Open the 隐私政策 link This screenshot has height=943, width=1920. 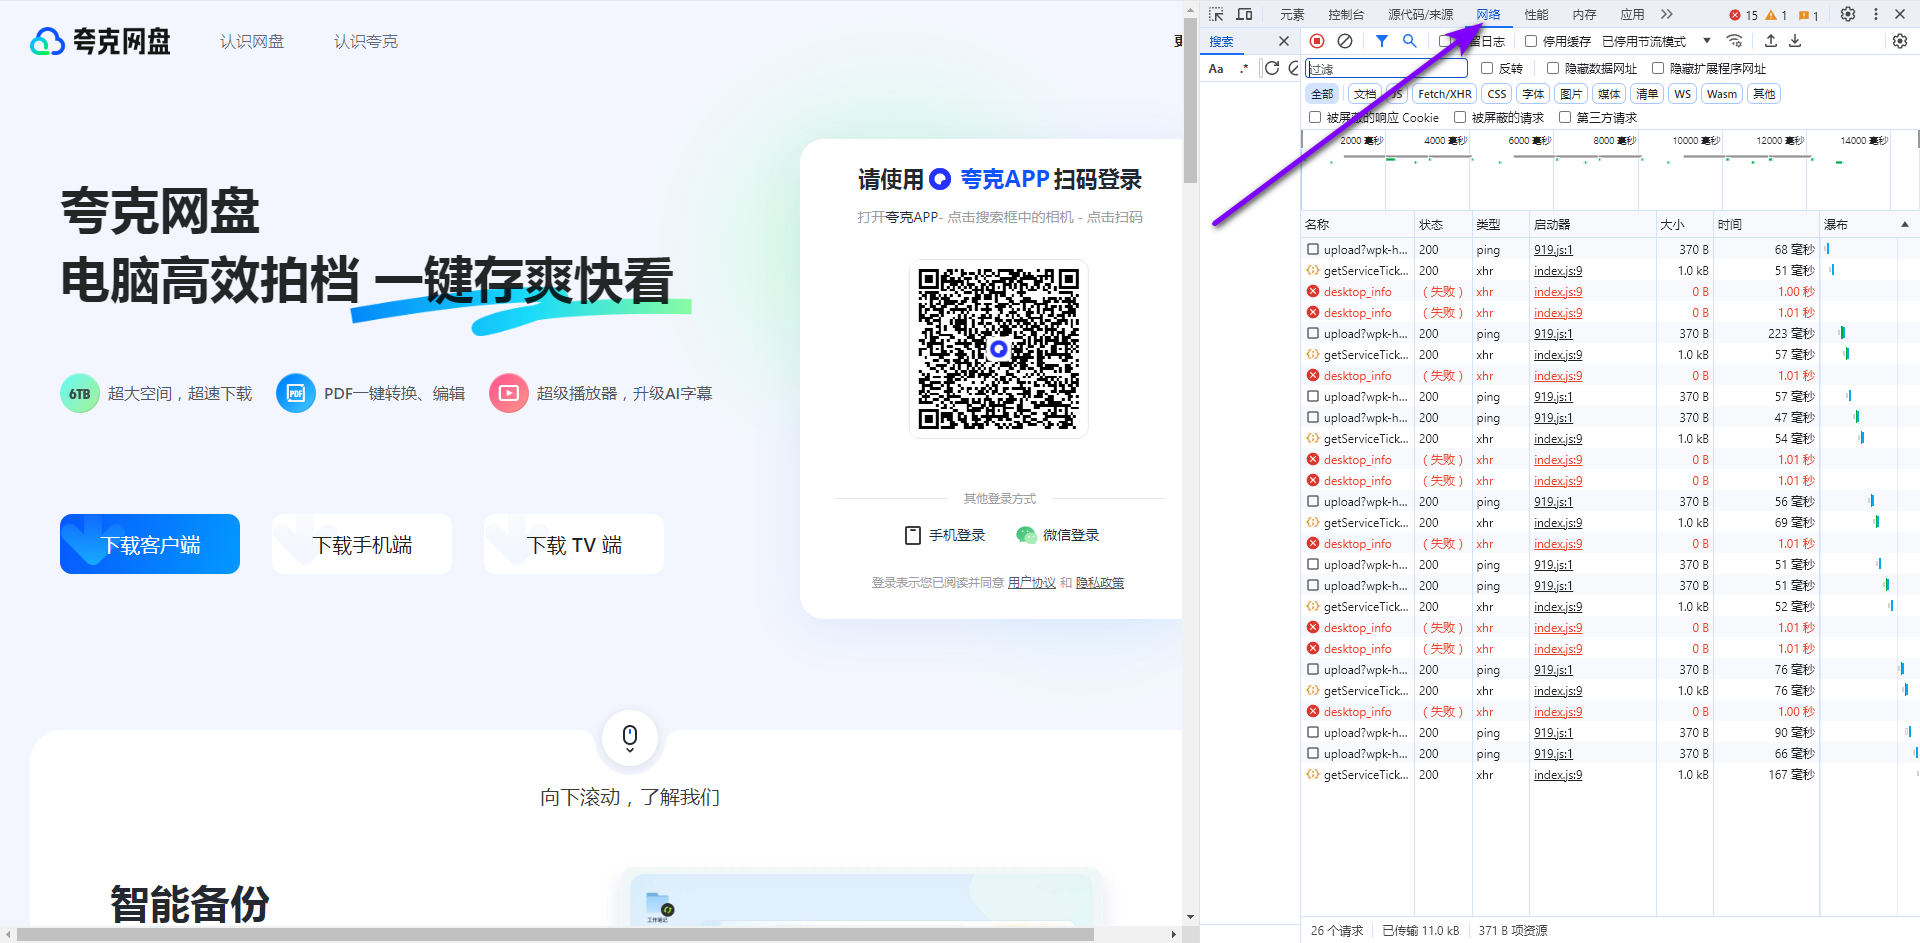pos(1100,583)
